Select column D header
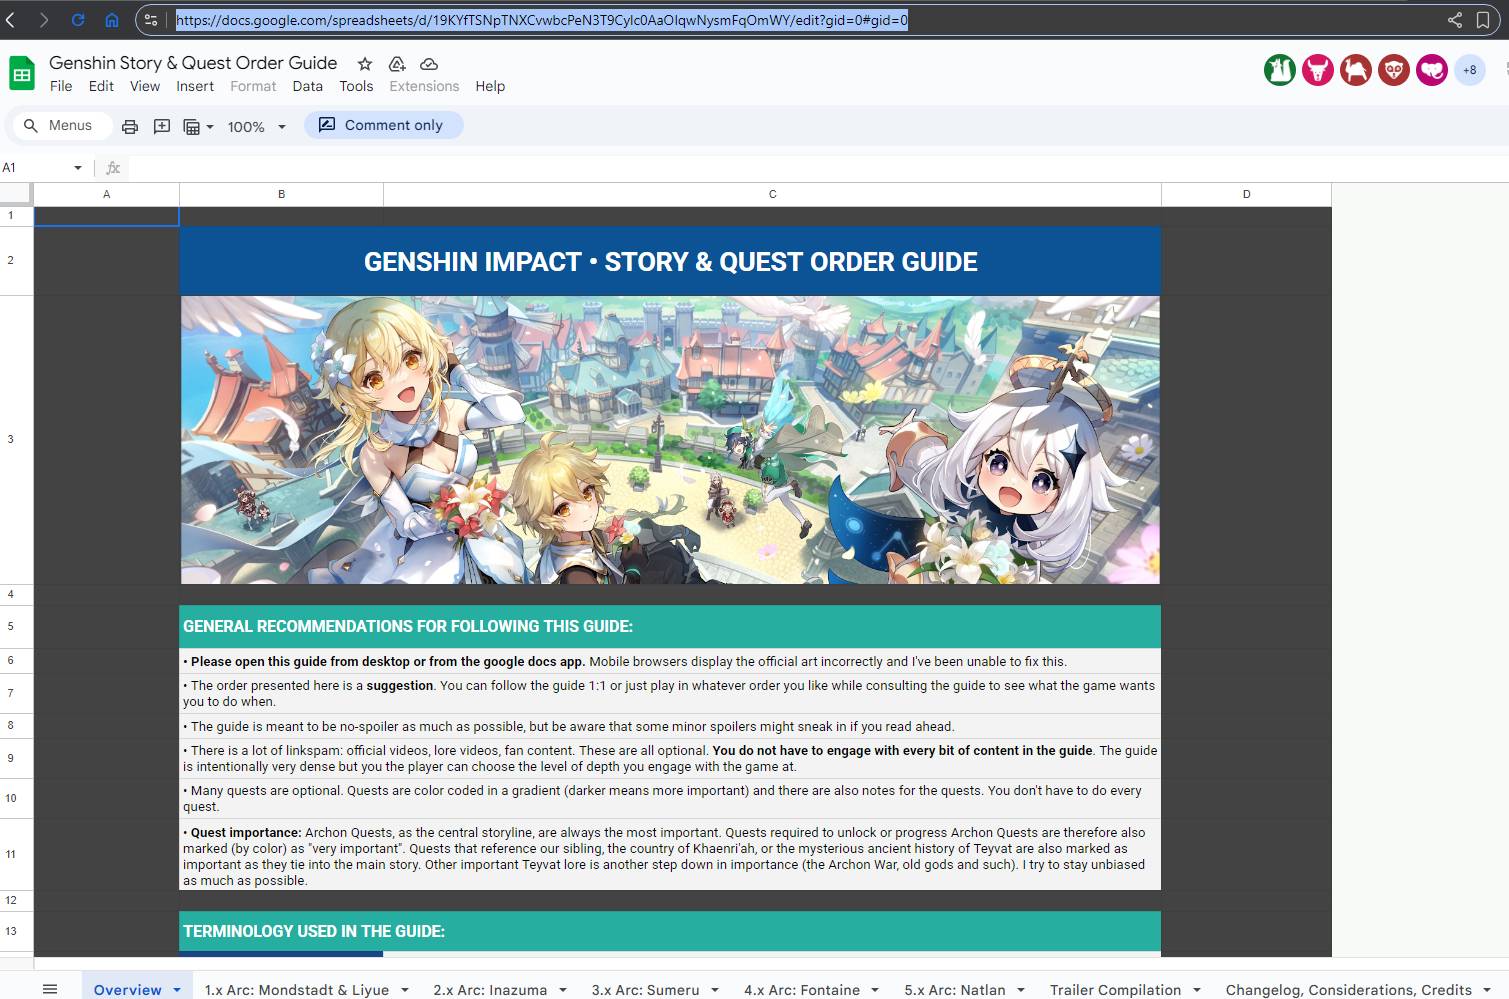Viewport: 1509px width, 999px height. coord(1246,194)
